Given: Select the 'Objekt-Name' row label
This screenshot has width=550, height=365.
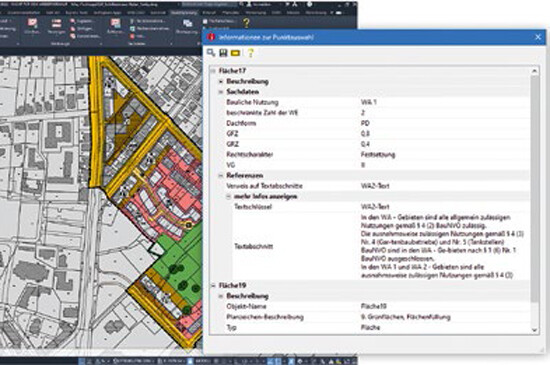Looking at the screenshot, I should pos(246,306).
